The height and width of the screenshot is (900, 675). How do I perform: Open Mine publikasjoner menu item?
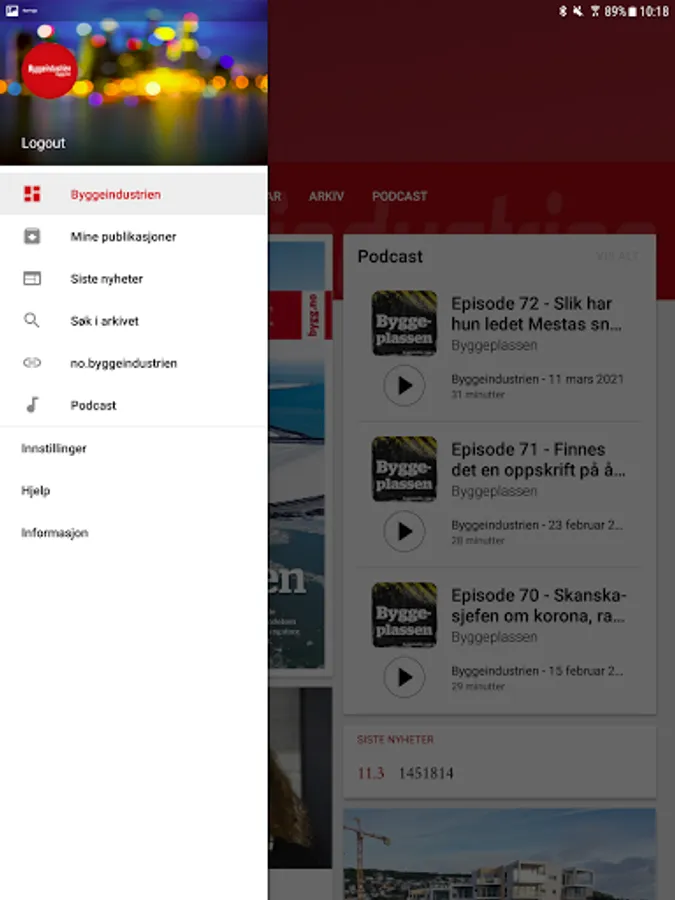[x=134, y=236]
